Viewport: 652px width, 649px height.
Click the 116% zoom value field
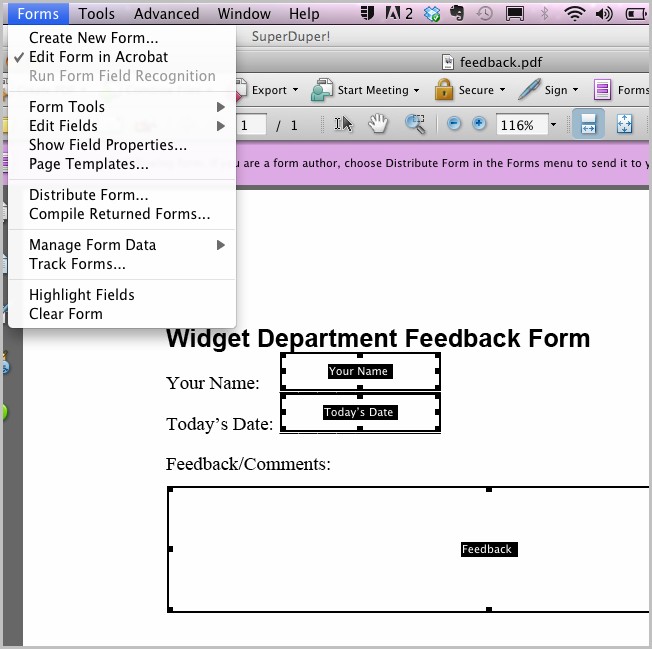[x=522, y=125]
